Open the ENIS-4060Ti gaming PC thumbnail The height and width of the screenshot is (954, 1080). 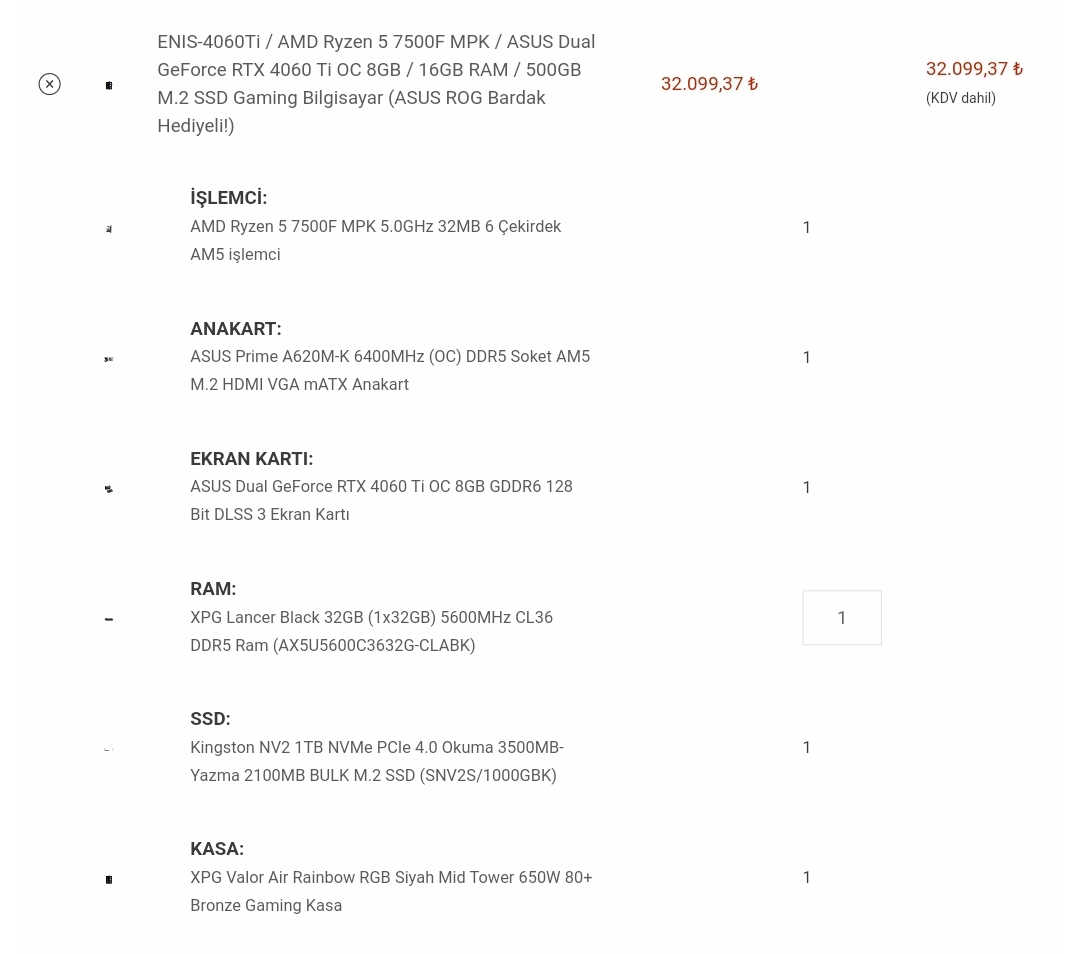pos(109,85)
